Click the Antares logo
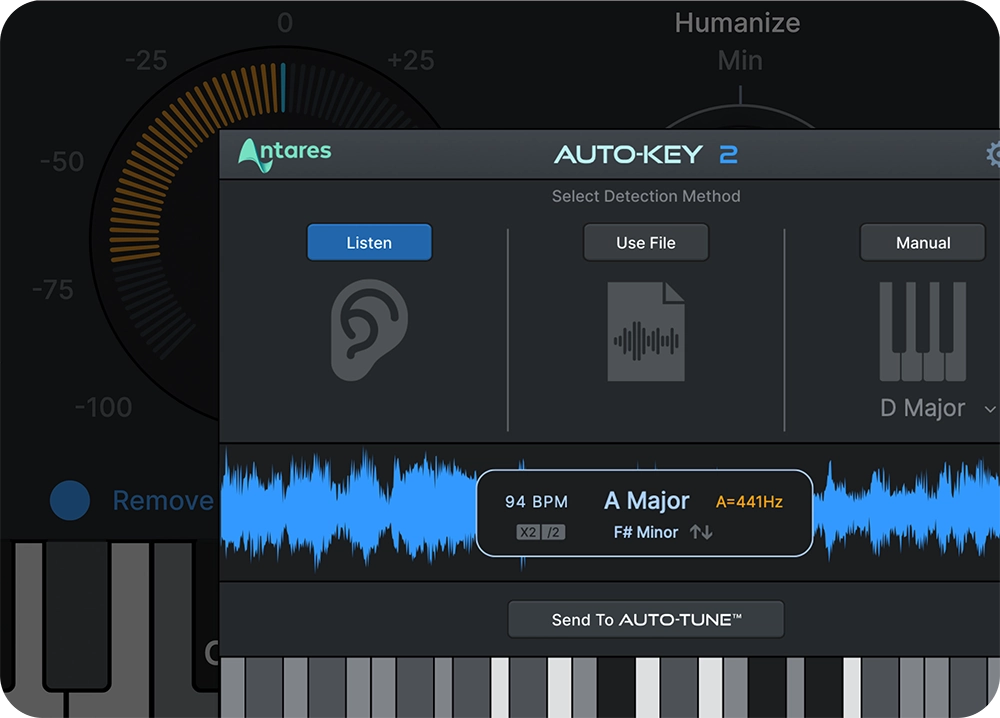Image resolution: width=1000 pixels, height=718 pixels. [x=285, y=155]
